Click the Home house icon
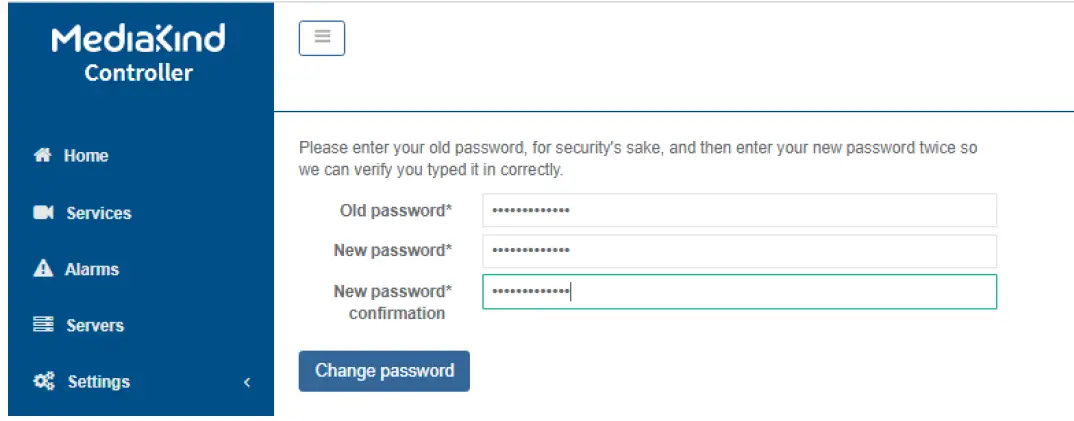 tap(42, 156)
